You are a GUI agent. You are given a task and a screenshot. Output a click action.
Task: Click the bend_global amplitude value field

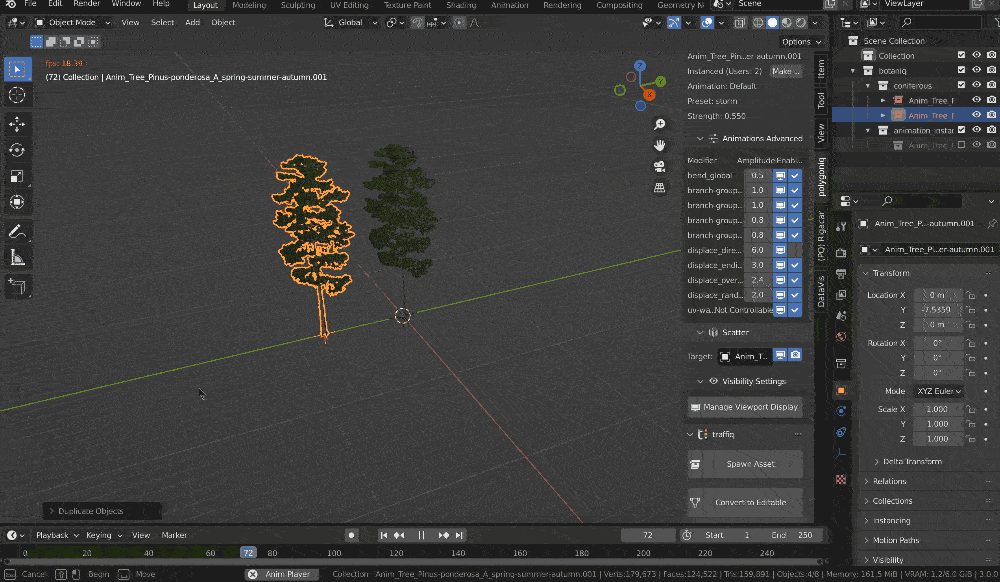[758, 175]
